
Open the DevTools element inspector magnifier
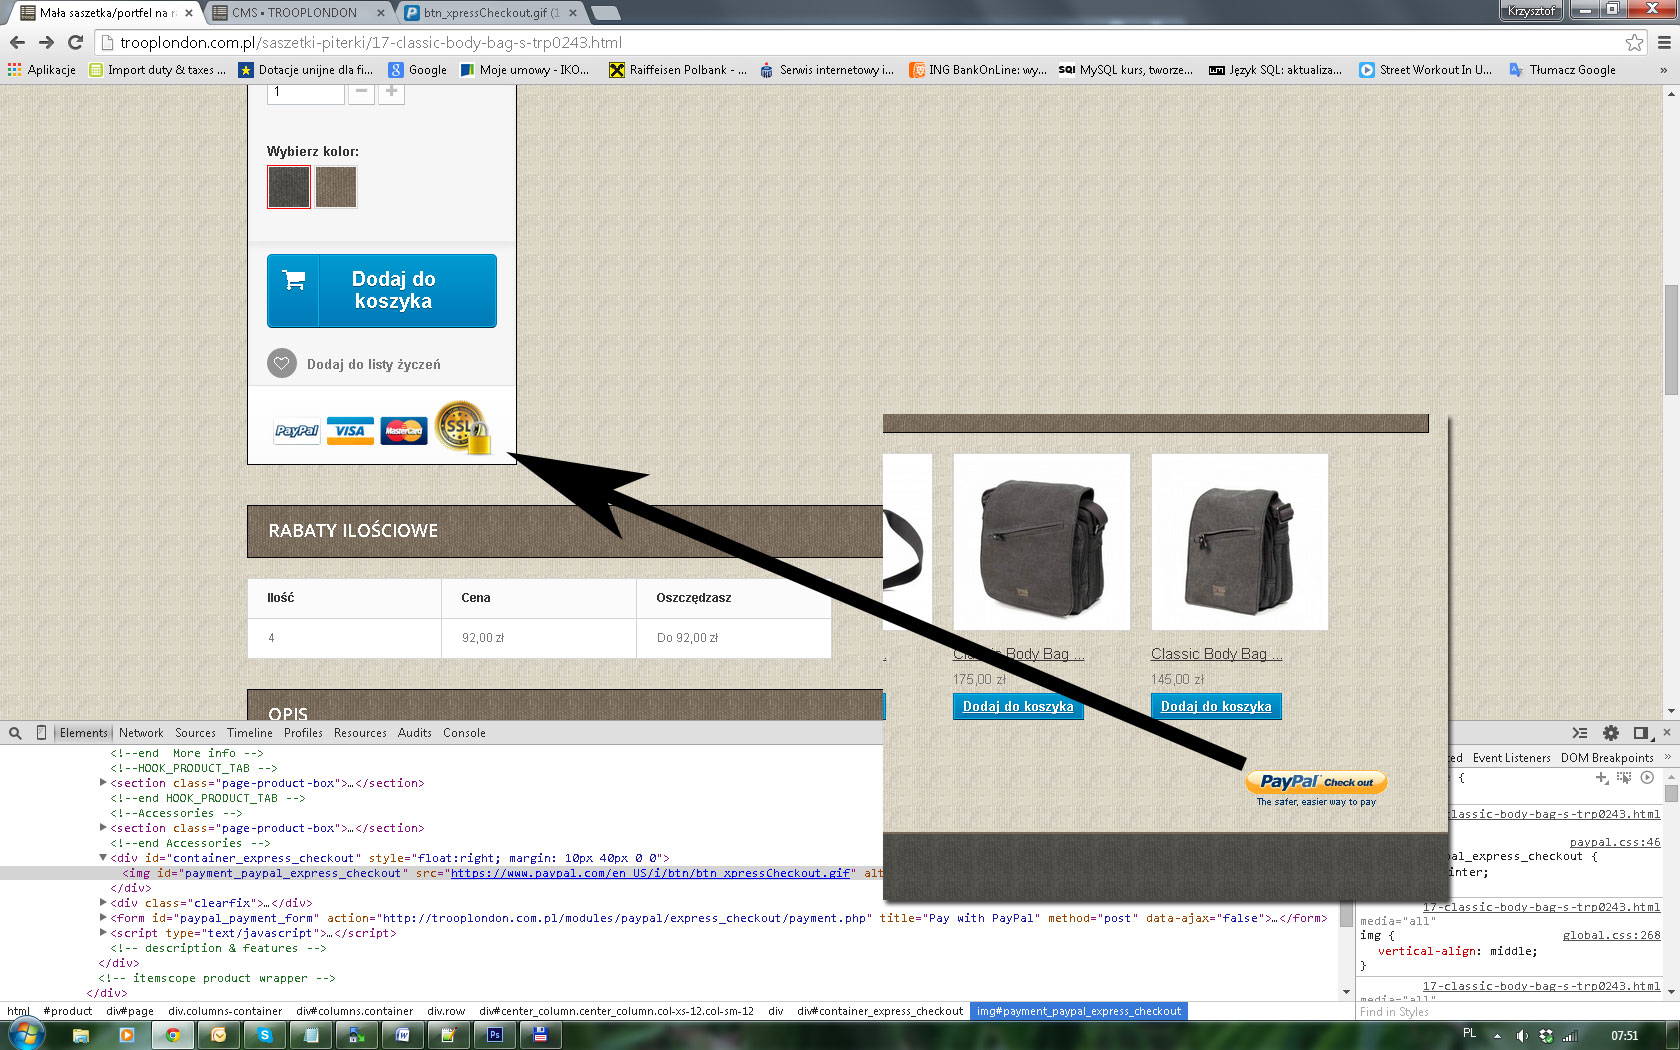click(x=15, y=733)
